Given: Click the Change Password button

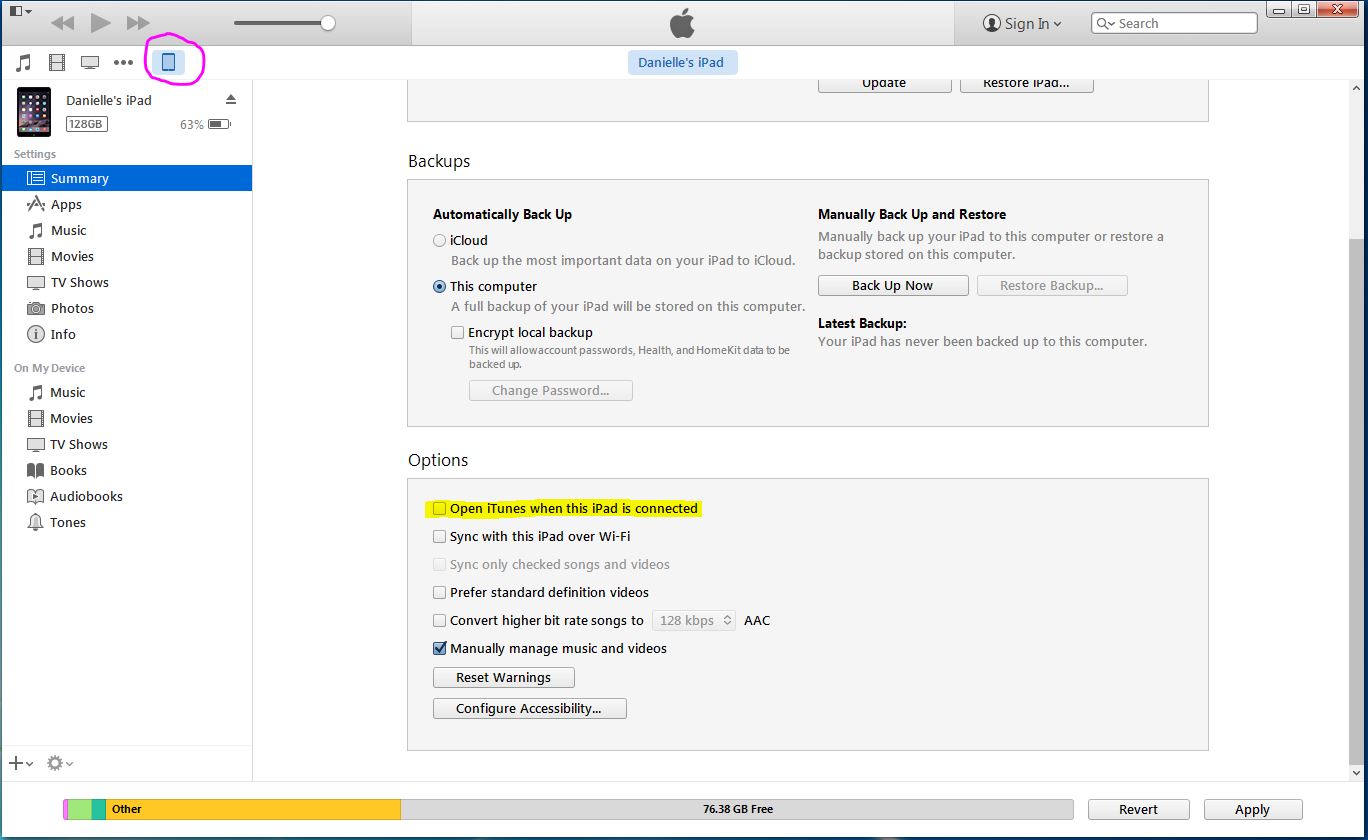Looking at the screenshot, I should 550,390.
